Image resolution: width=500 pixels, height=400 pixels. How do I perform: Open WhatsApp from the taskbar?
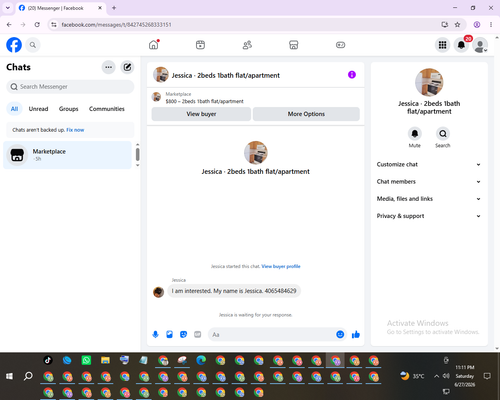(x=86, y=360)
